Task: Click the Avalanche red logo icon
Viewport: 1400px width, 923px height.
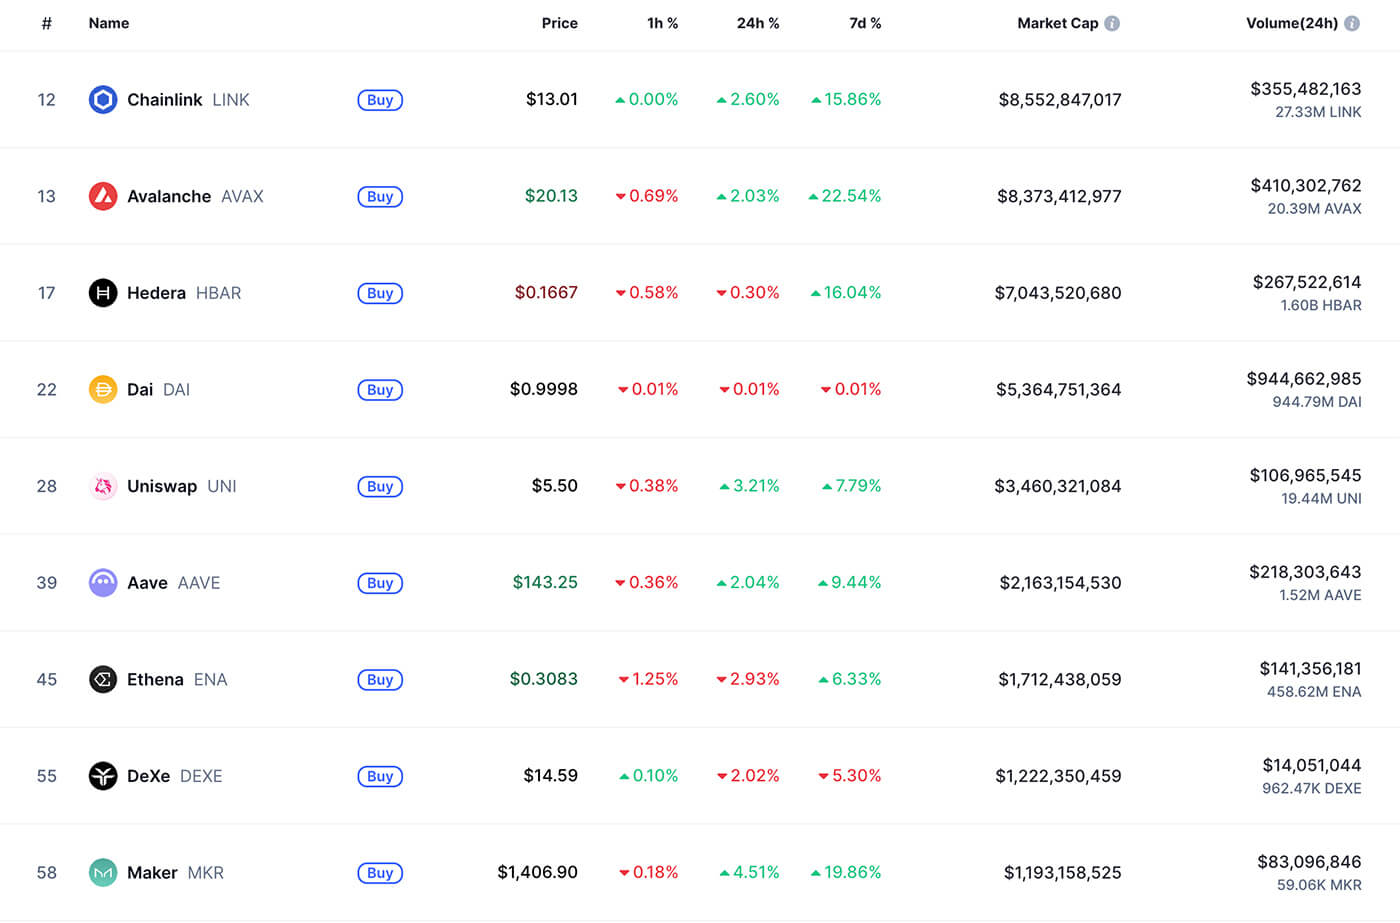Action: [103, 196]
